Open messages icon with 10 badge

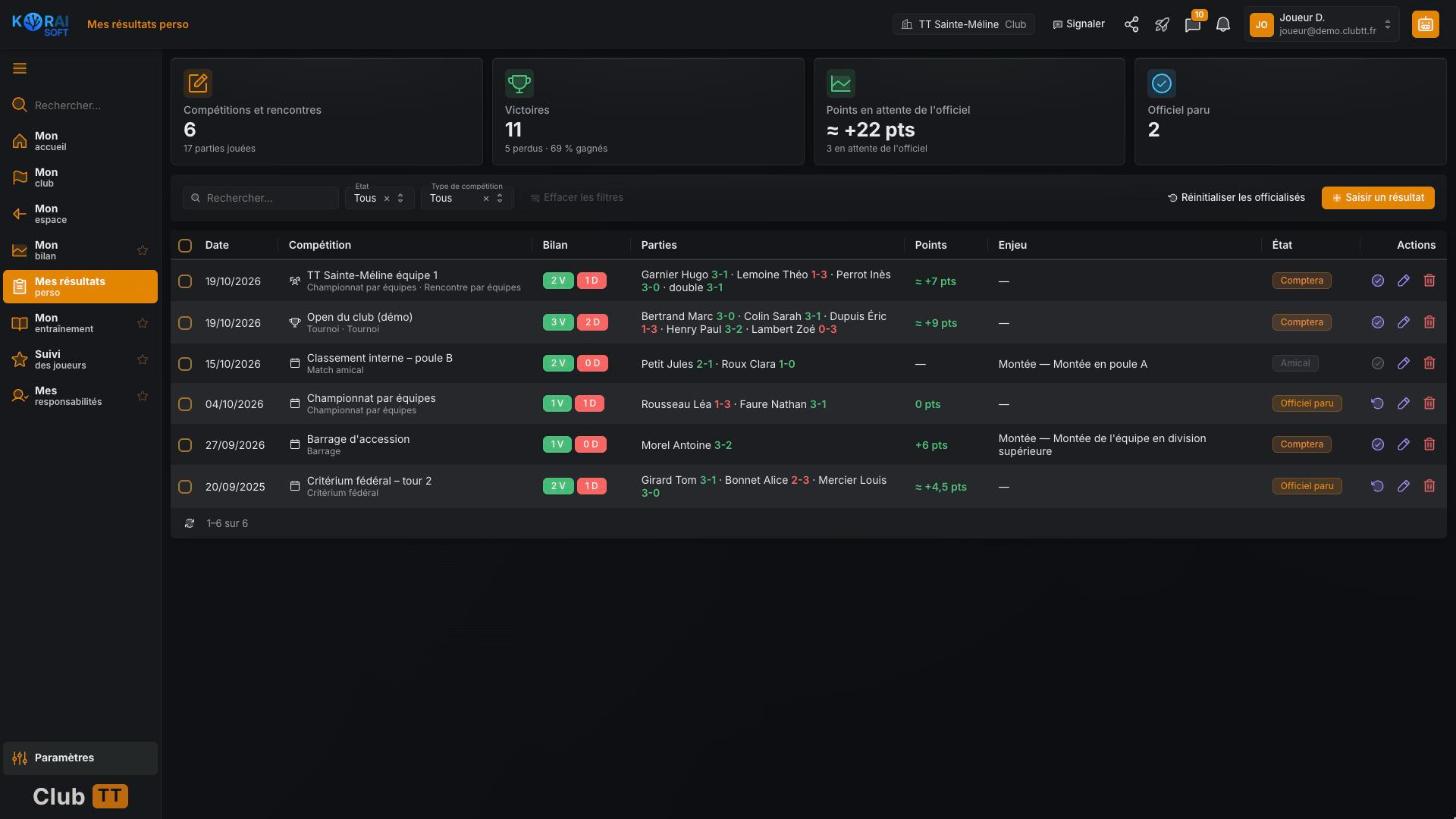(x=1192, y=24)
